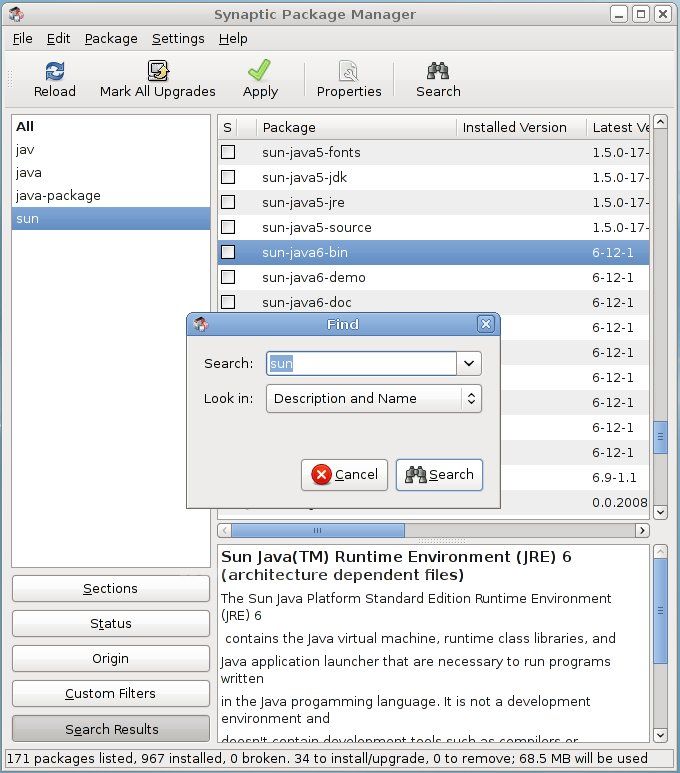The width and height of the screenshot is (680, 773).
Task: Click inside the Search text field
Action: 360,364
